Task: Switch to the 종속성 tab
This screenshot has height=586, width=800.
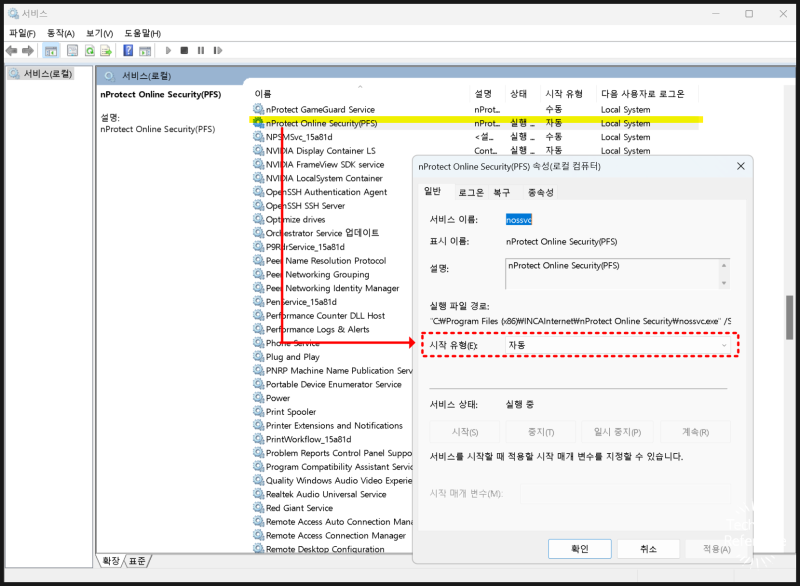Action: pos(543,193)
